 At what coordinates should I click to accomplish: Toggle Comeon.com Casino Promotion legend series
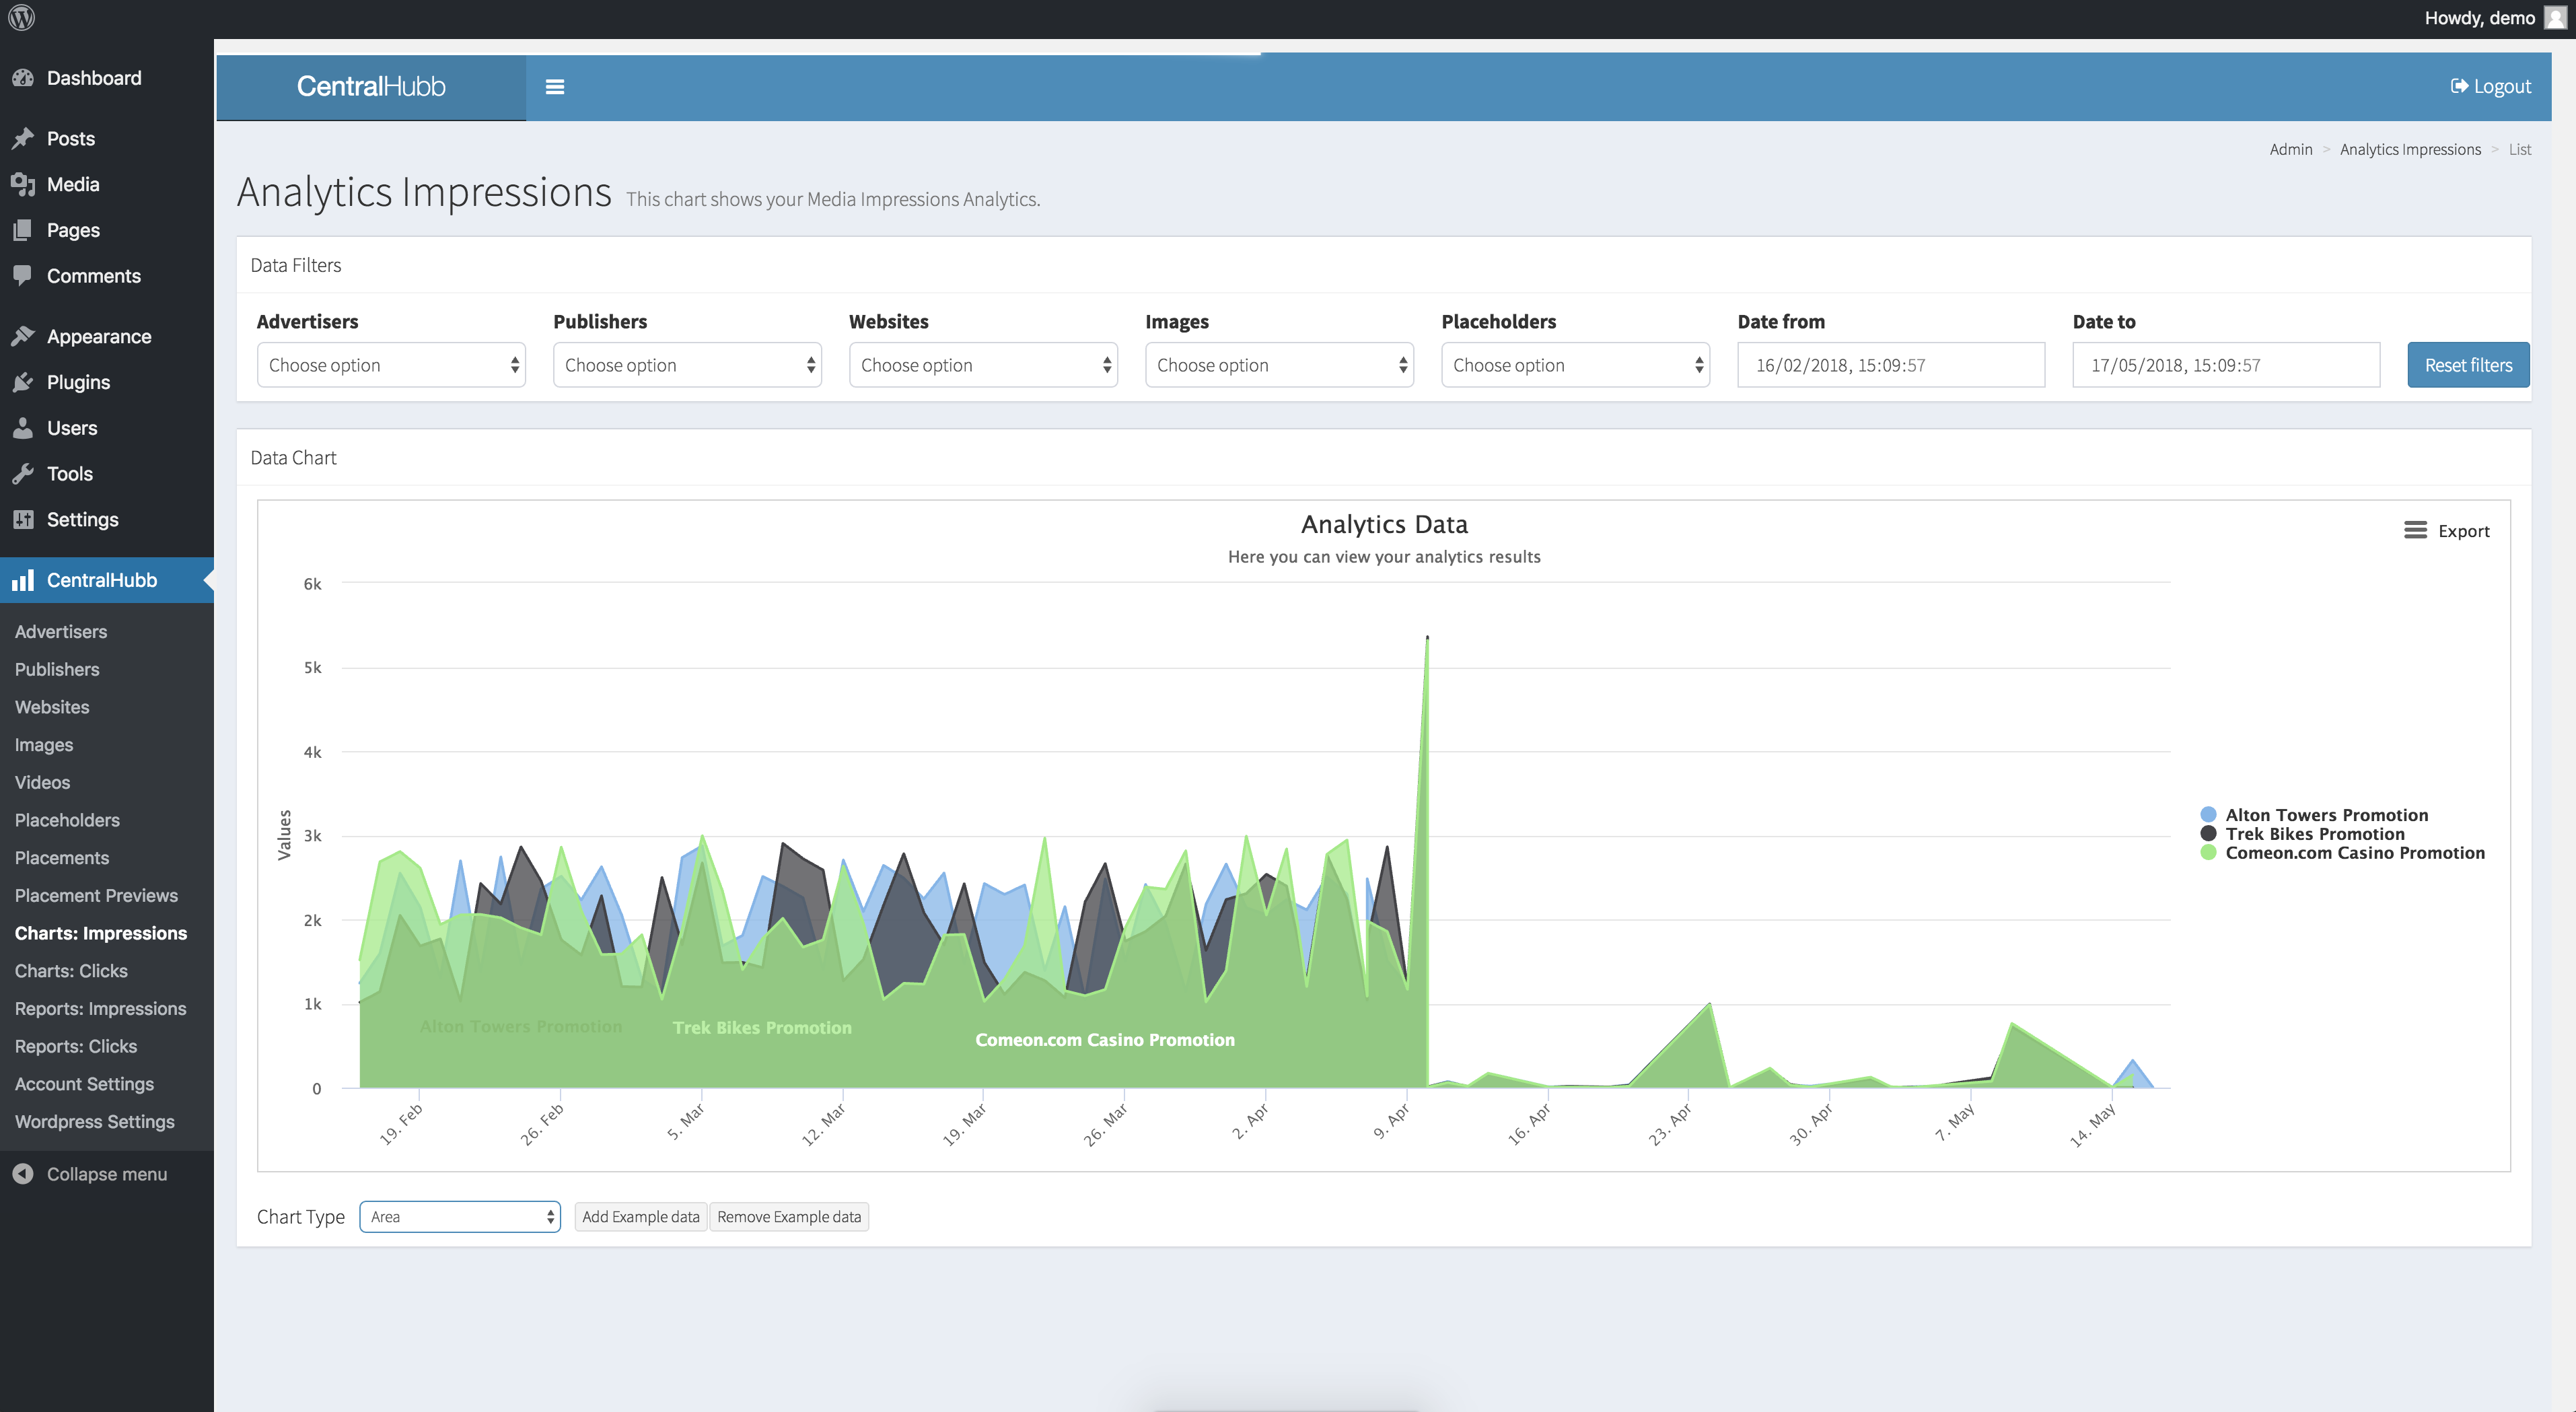coord(2343,853)
